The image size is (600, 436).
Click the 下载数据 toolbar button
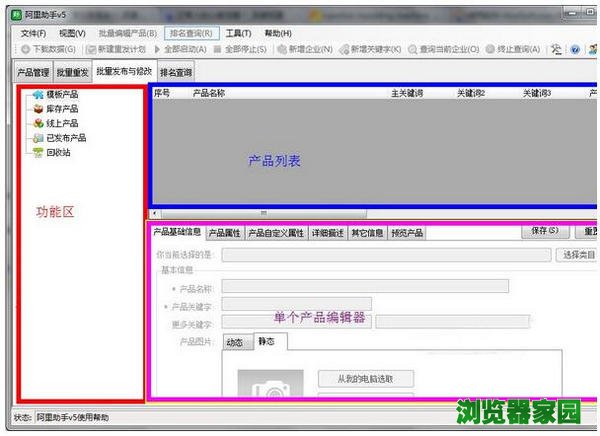[47, 49]
